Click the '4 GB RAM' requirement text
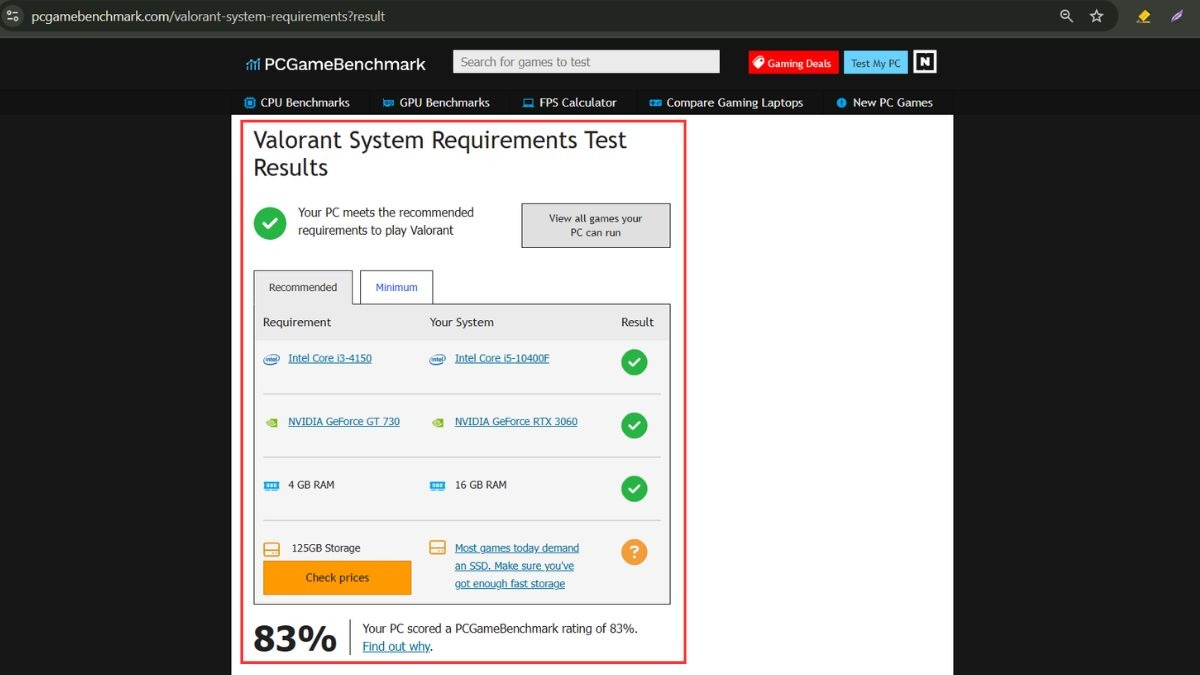The image size is (1200, 675). 311,485
